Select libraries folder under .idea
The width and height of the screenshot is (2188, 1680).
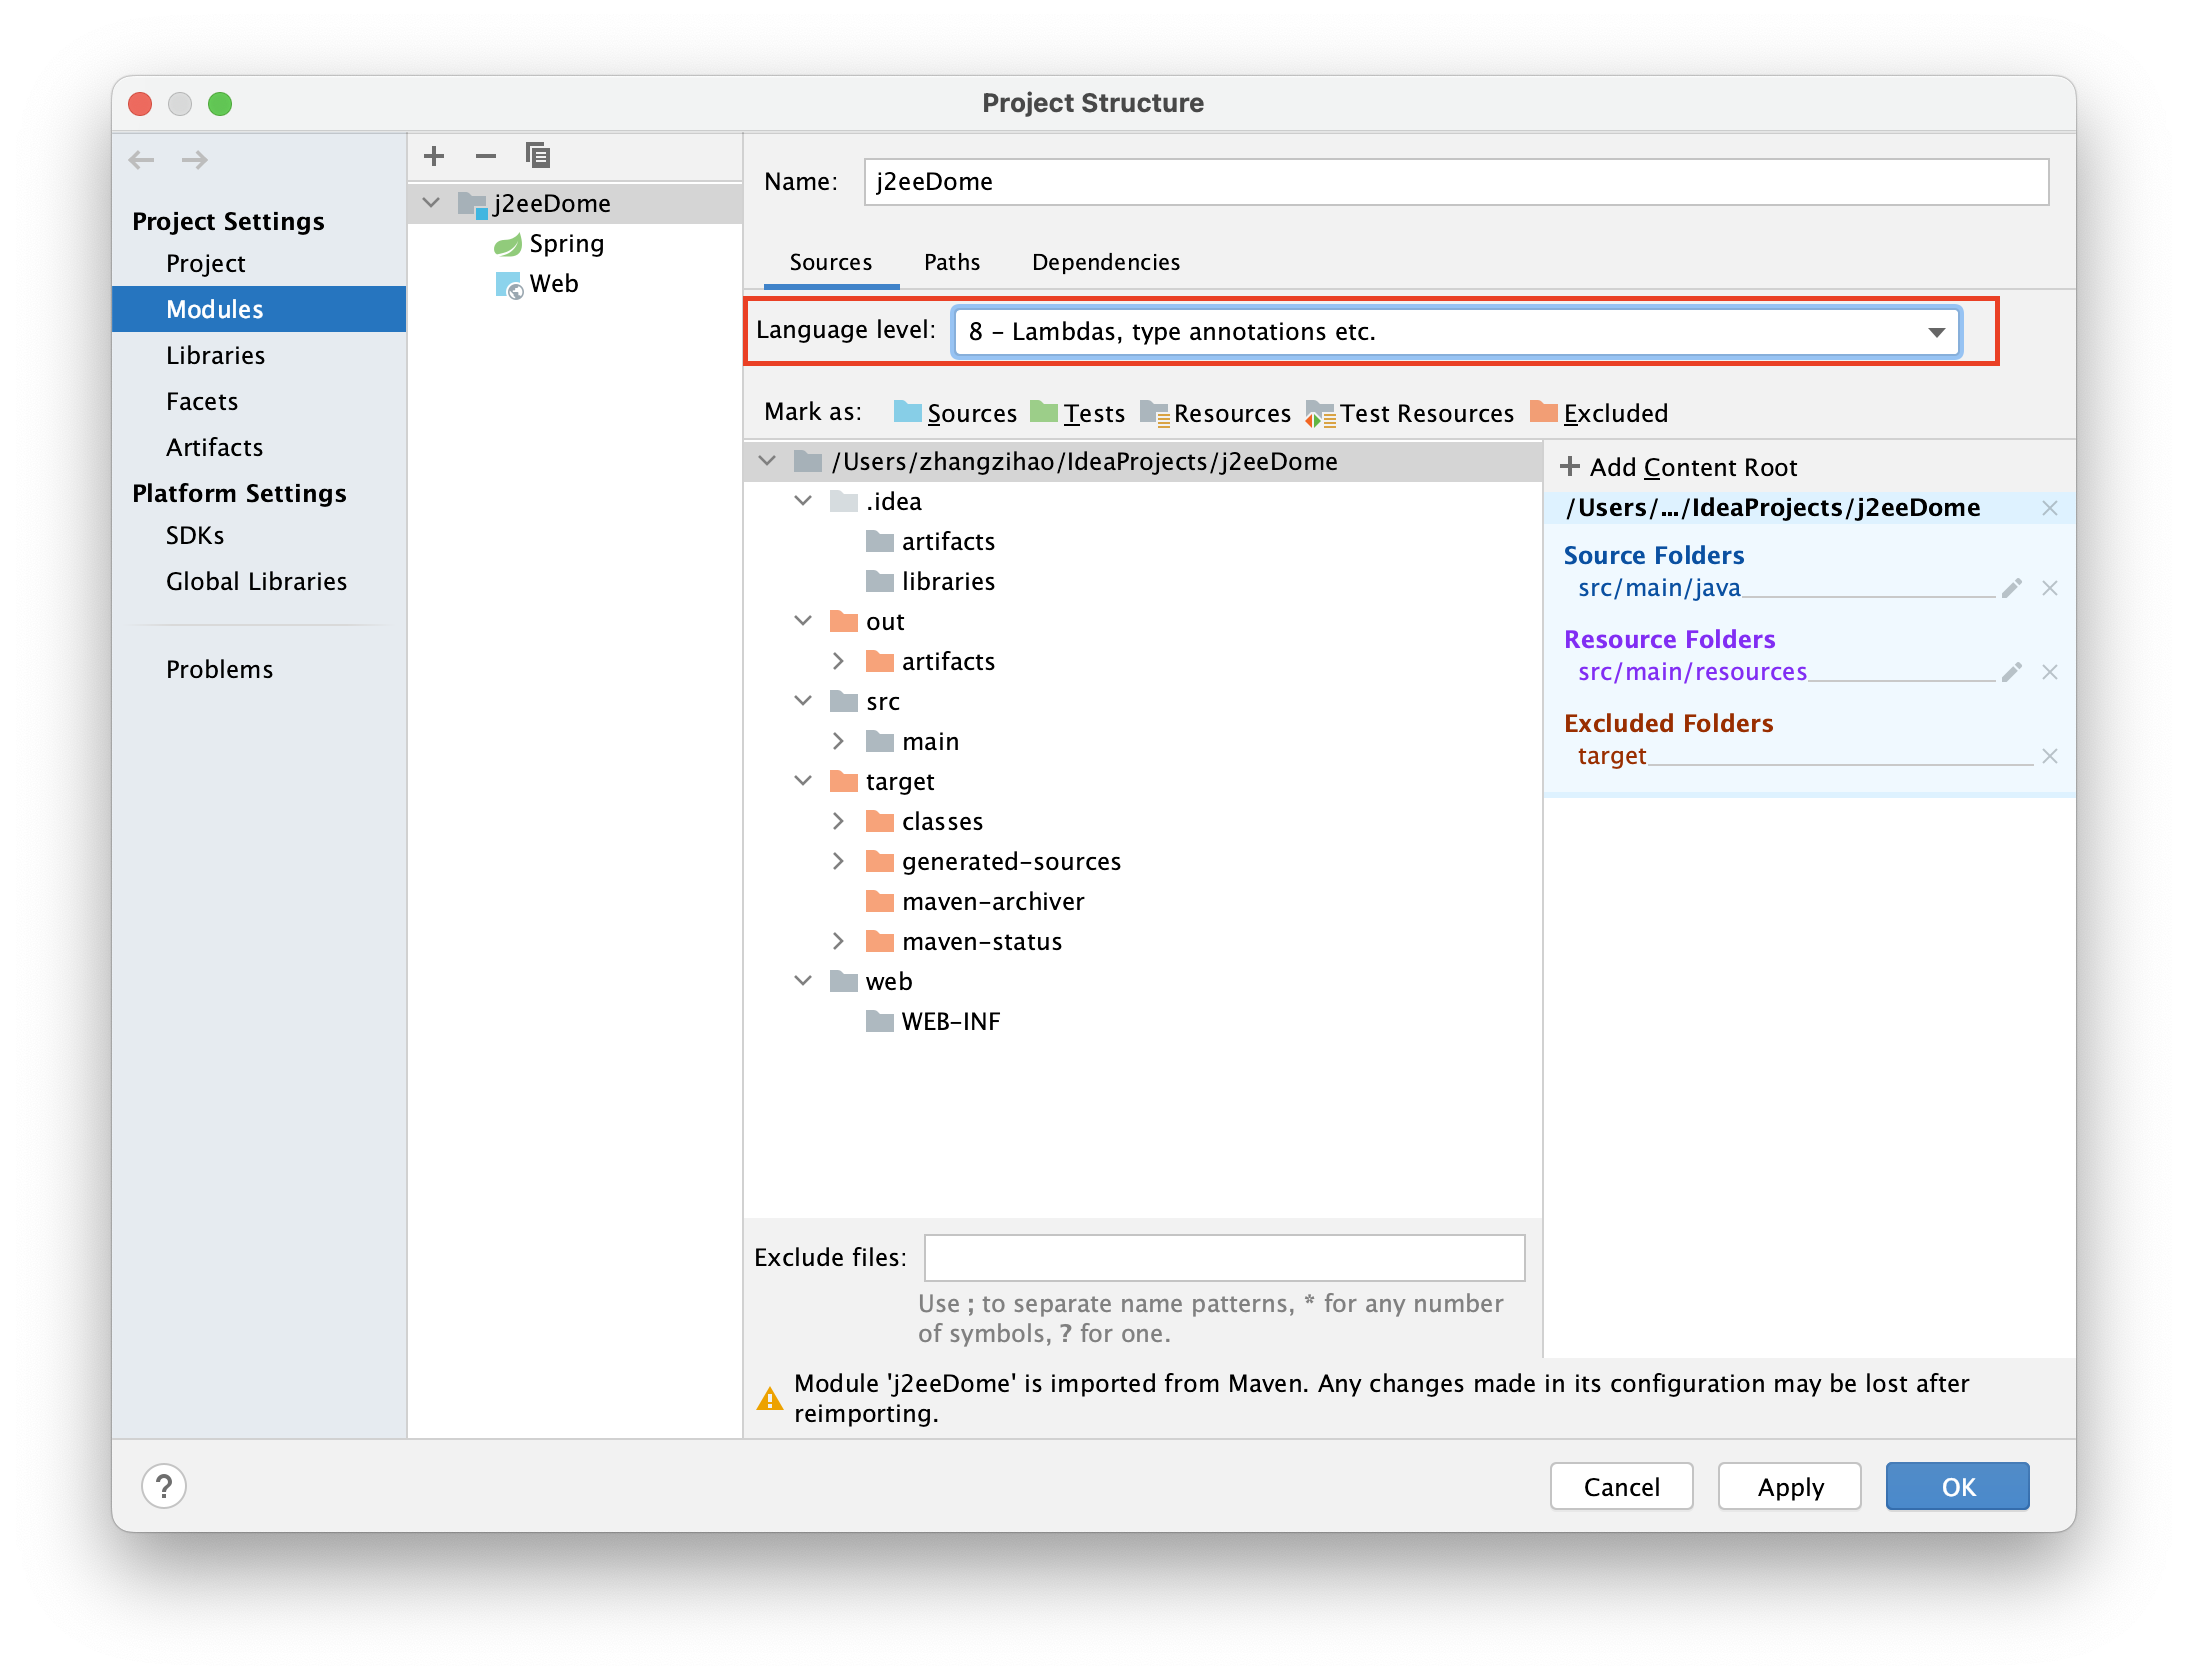pyautogui.click(x=930, y=581)
